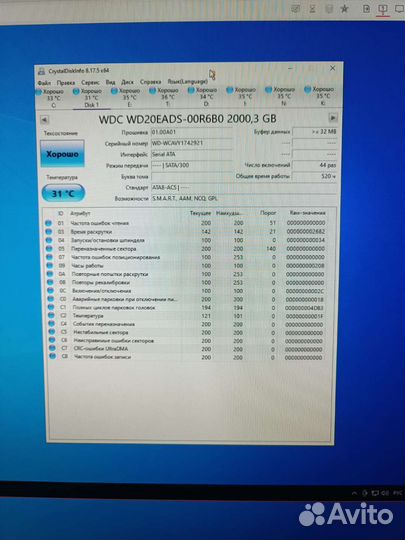Go to next disk with right arrow
Viewport: 405px width, 540px height.
[333, 118]
